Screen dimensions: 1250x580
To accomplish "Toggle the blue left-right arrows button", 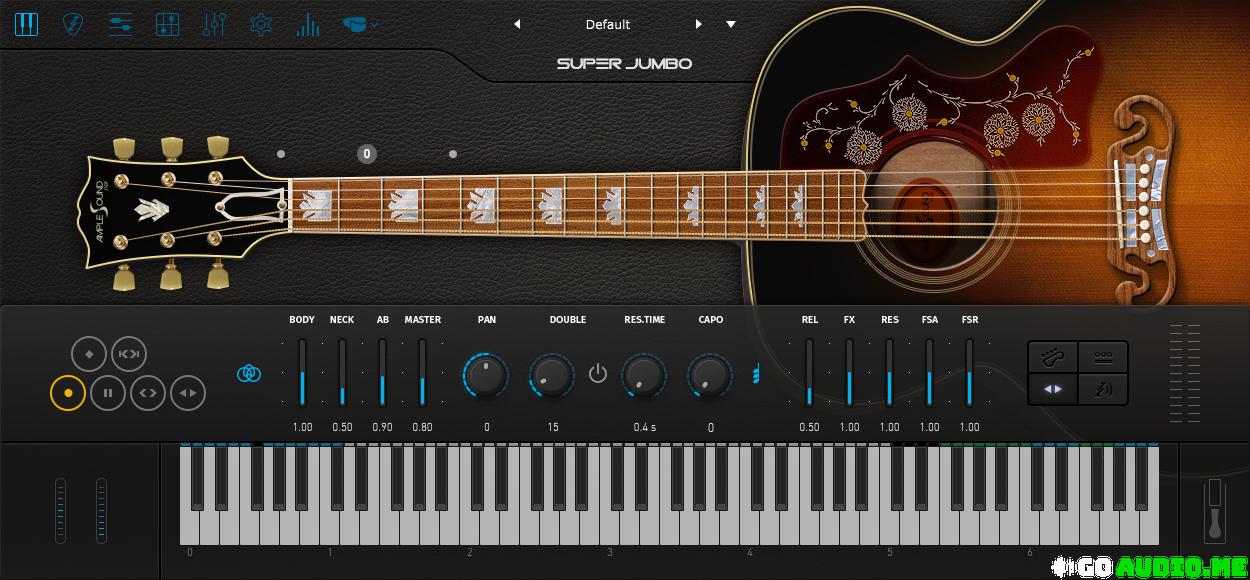I will pos(1053,389).
